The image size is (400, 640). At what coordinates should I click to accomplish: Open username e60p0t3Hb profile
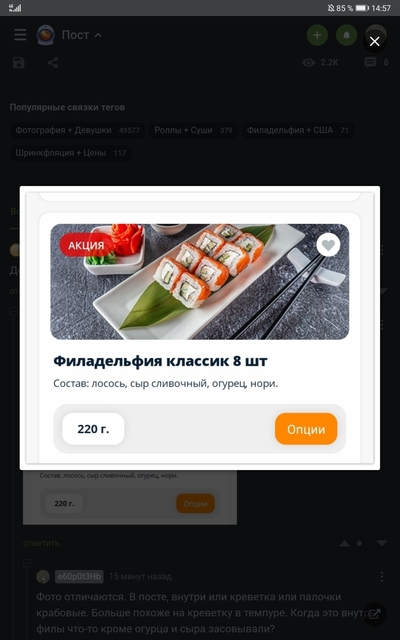point(79,576)
